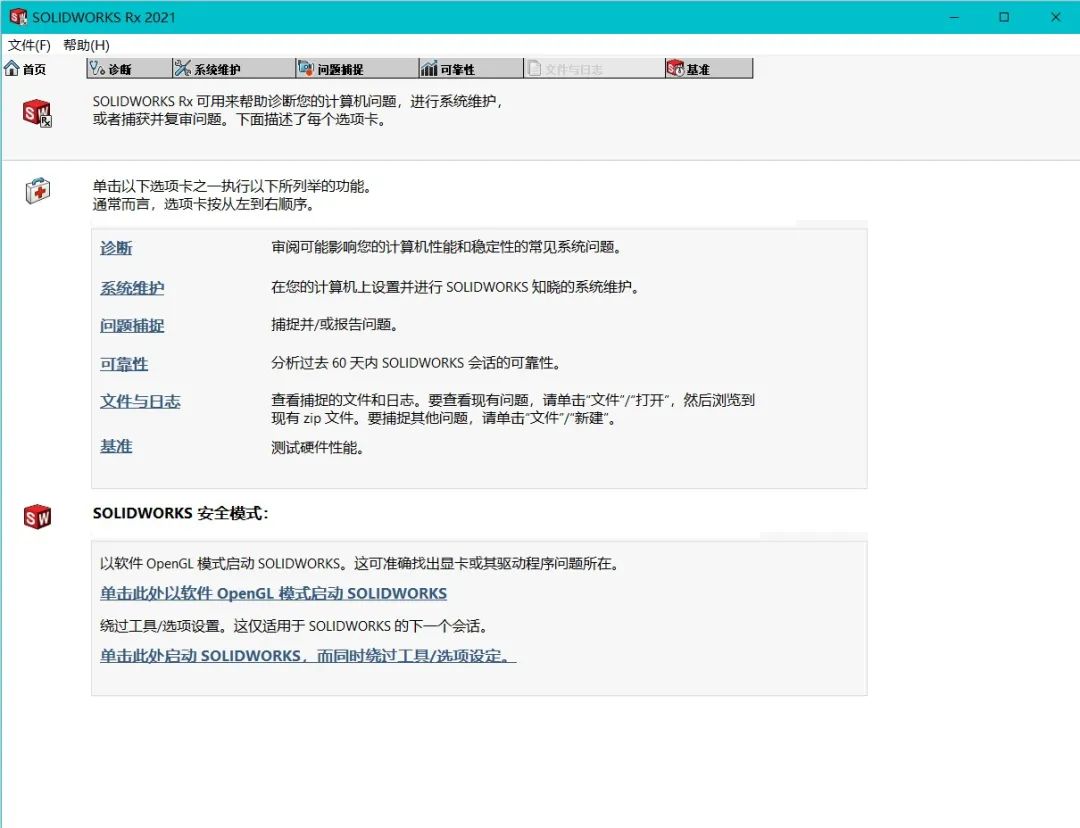Follow the 系统维护 link in list
The image size is (1080, 828).
[132, 288]
